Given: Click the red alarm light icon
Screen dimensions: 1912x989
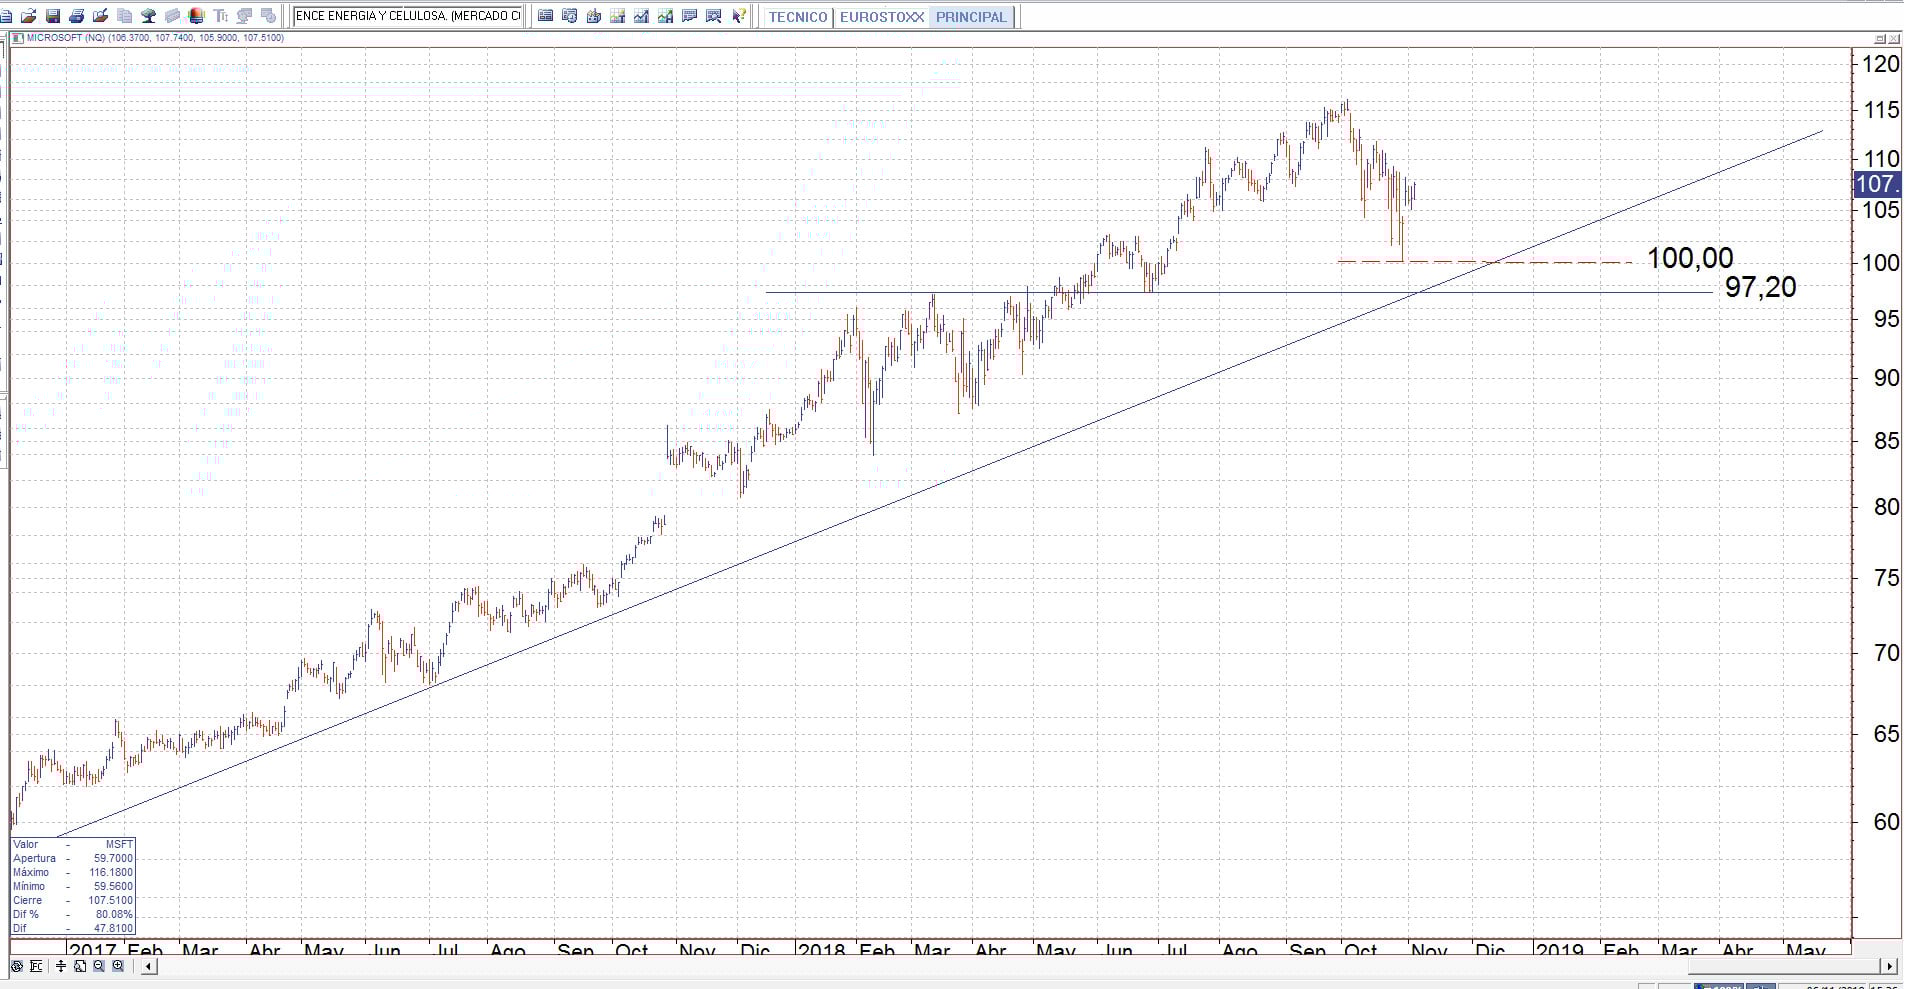Looking at the screenshot, I should (x=197, y=16).
